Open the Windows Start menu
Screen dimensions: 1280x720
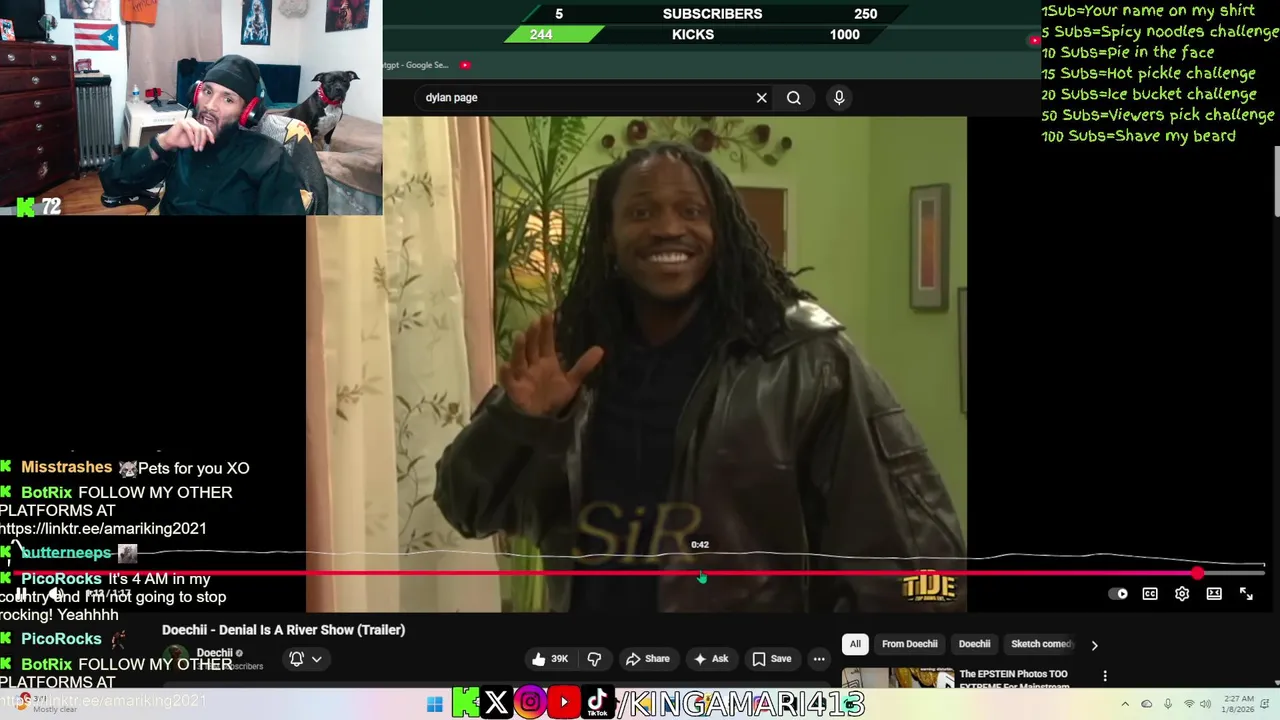(x=434, y=704)
